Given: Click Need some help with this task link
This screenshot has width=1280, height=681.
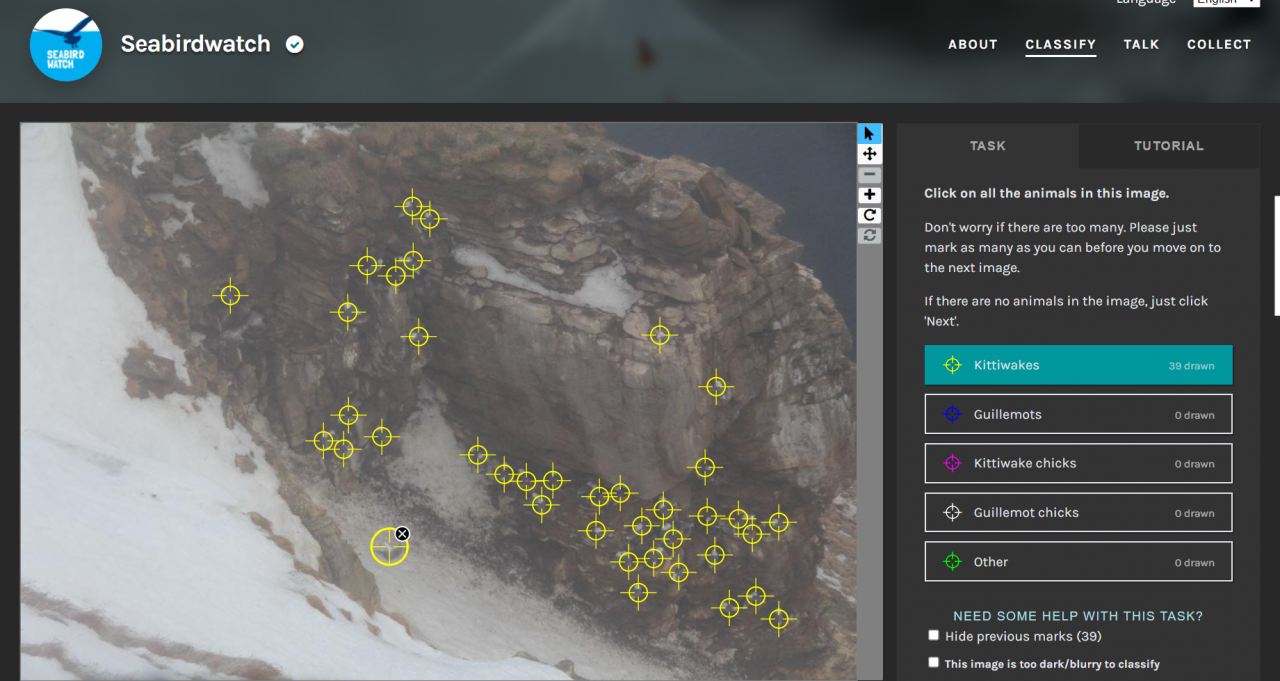Looking at the screenshot, I should tap(1078, 616).
